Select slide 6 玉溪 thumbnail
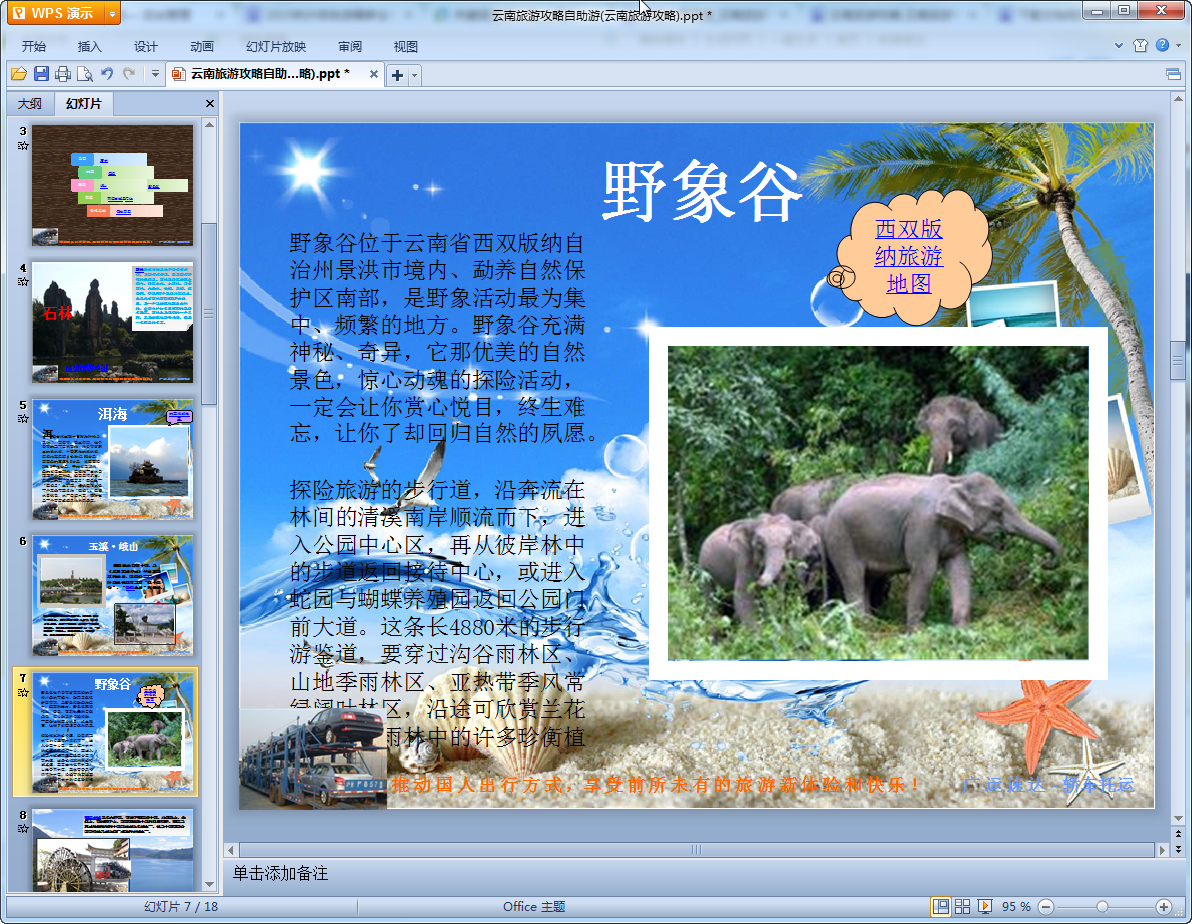This screenshot has height=924, width=1192. point(113,595)
